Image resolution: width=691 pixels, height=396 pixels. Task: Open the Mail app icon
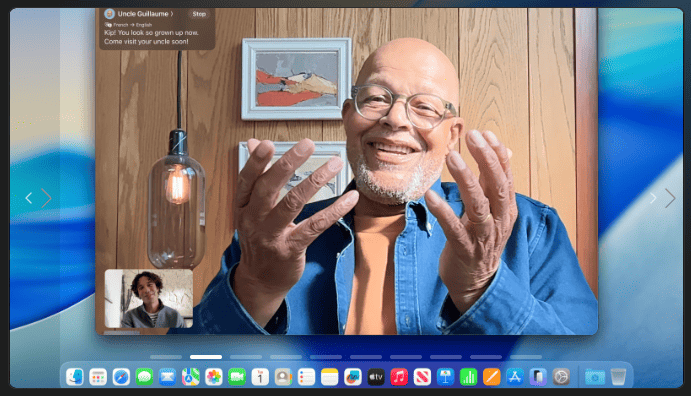[167, 377]
